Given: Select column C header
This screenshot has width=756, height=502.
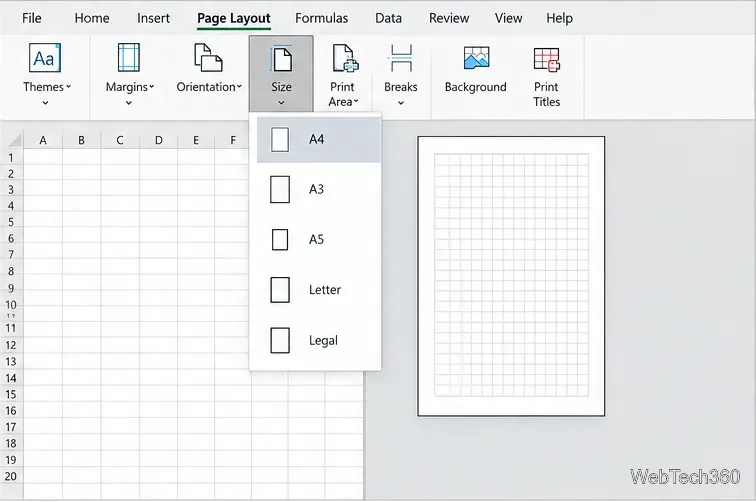Looking at the screenshot, I should click(x=120, y=140).
